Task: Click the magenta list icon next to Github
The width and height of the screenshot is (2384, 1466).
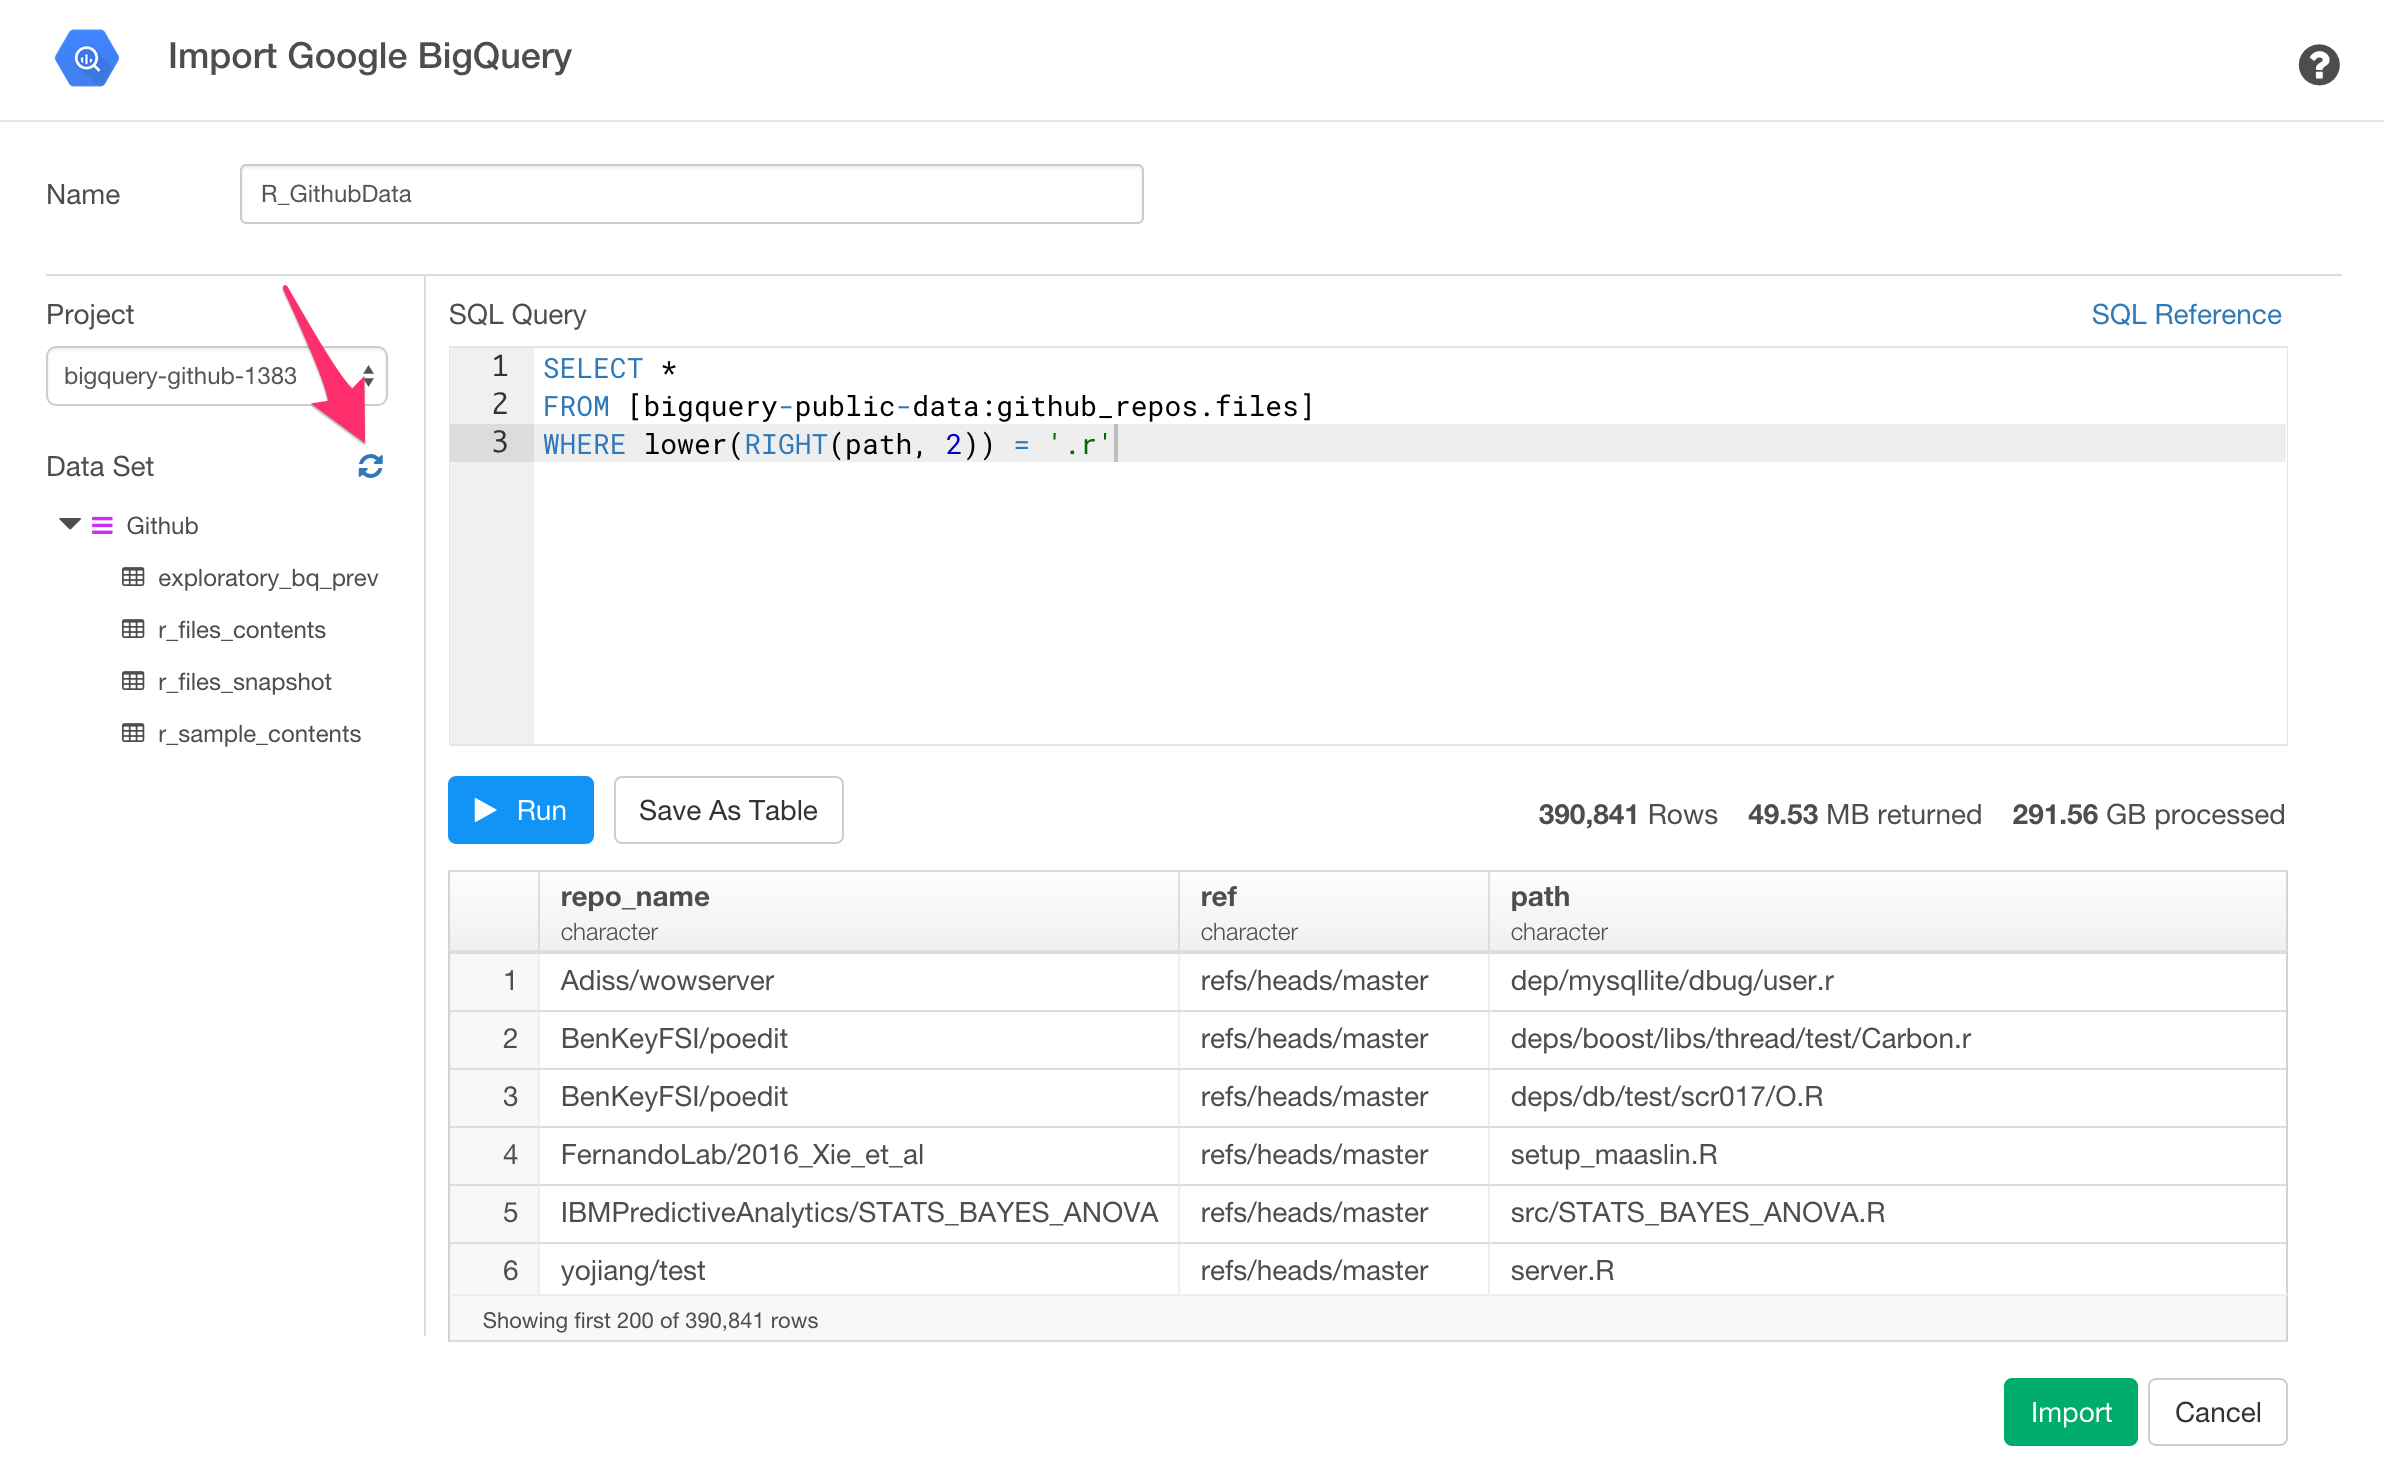Action: pyautogui.click(x=101, y=525)
